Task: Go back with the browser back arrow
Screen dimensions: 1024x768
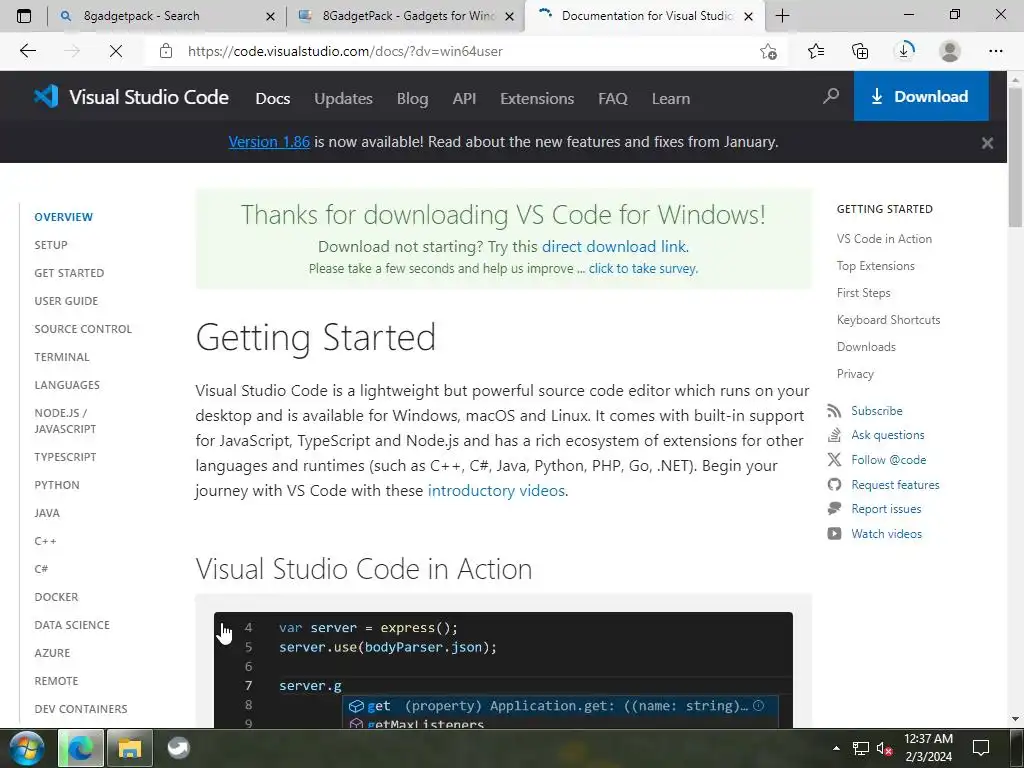Action: click(27, 51)
